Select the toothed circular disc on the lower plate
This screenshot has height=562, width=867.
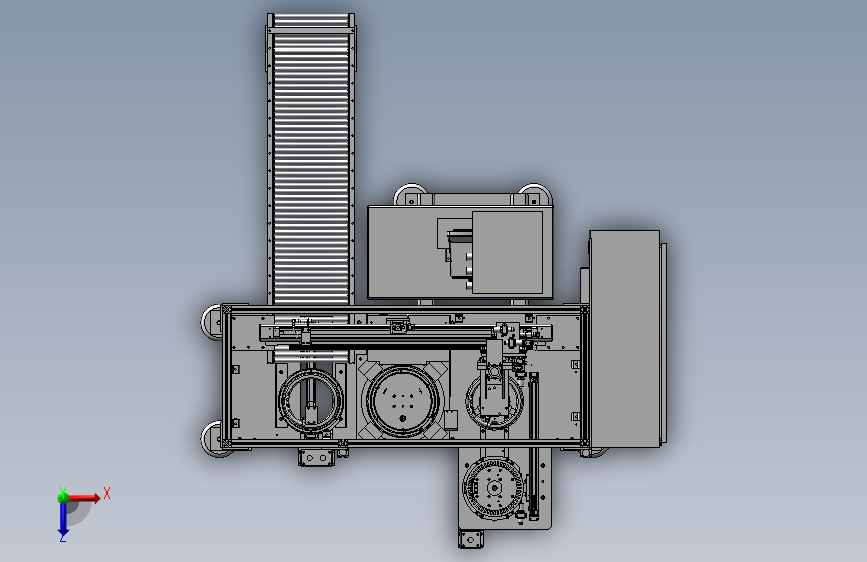[x=493, y=488]
